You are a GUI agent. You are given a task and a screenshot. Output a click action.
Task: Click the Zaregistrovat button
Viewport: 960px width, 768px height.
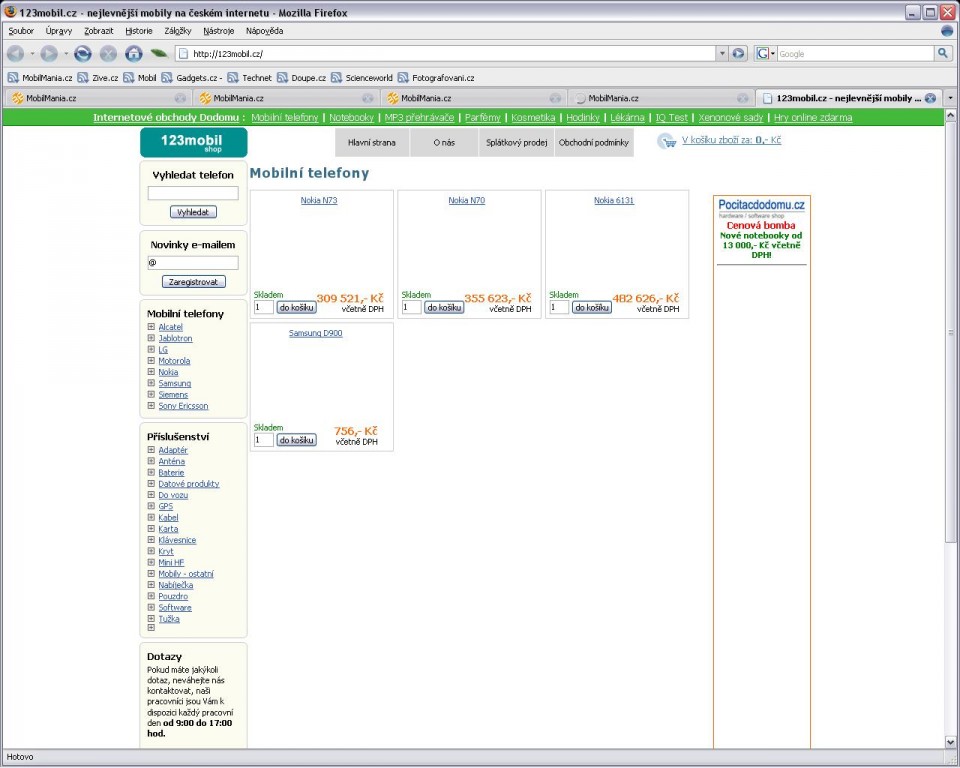click(x=193, y=282)
